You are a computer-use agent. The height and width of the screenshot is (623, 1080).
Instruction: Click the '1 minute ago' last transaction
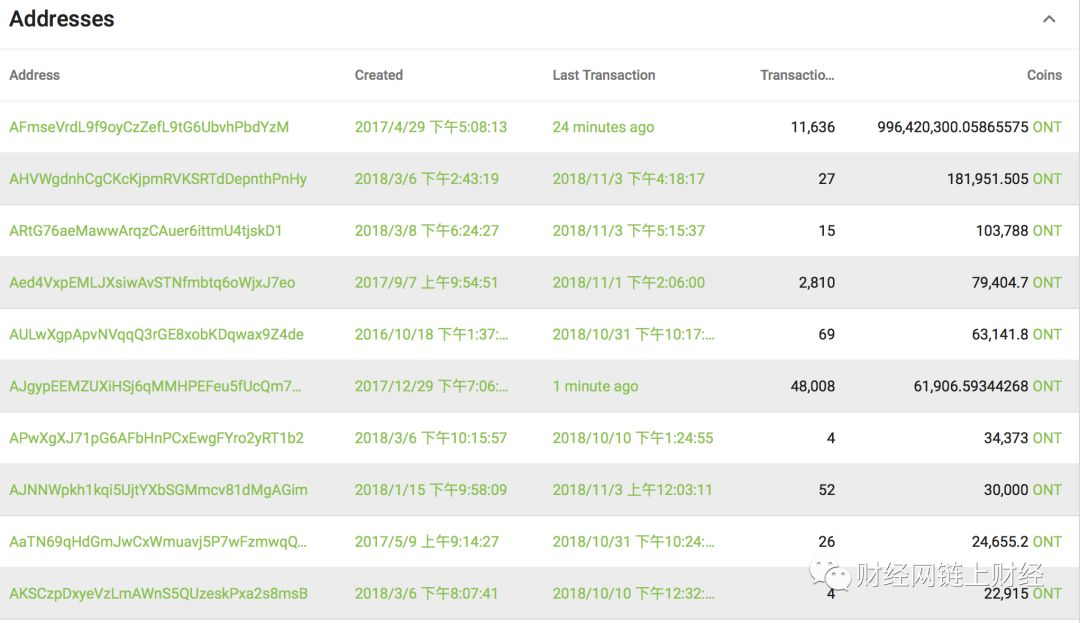(595, 386)
